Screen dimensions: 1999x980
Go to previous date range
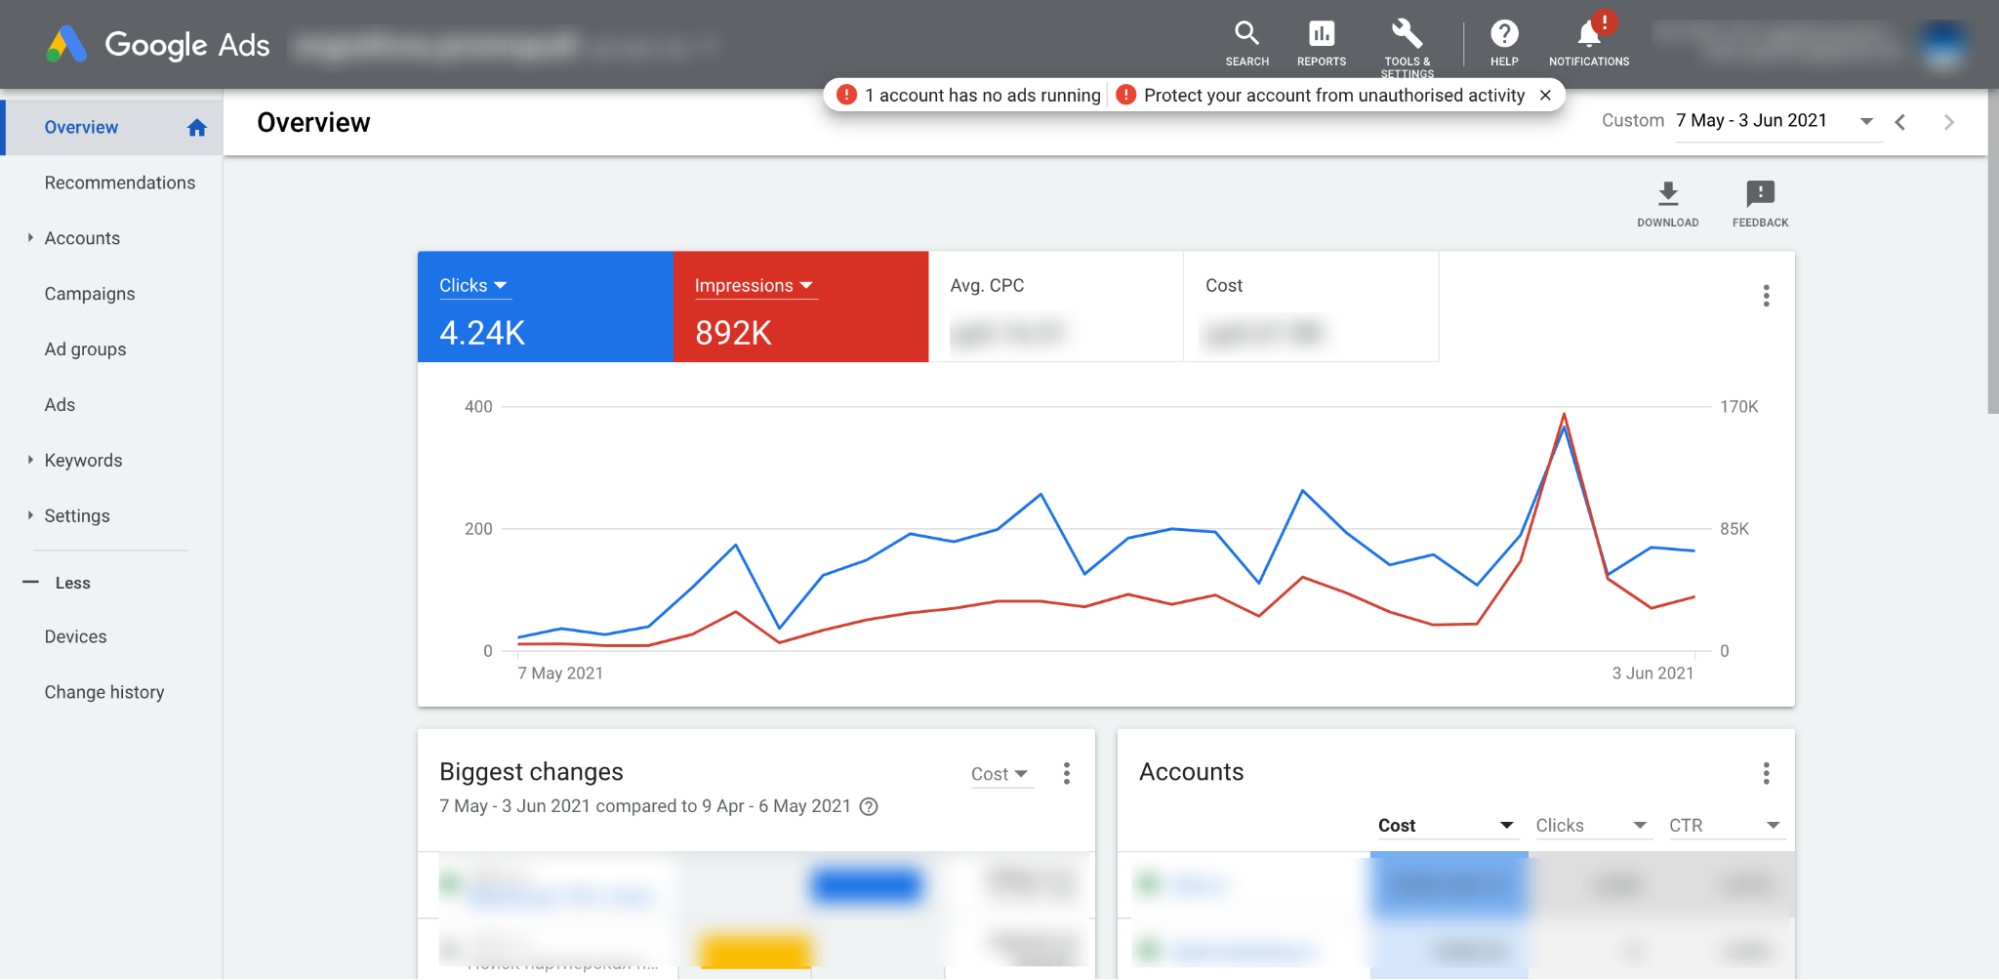[1900, 122]
